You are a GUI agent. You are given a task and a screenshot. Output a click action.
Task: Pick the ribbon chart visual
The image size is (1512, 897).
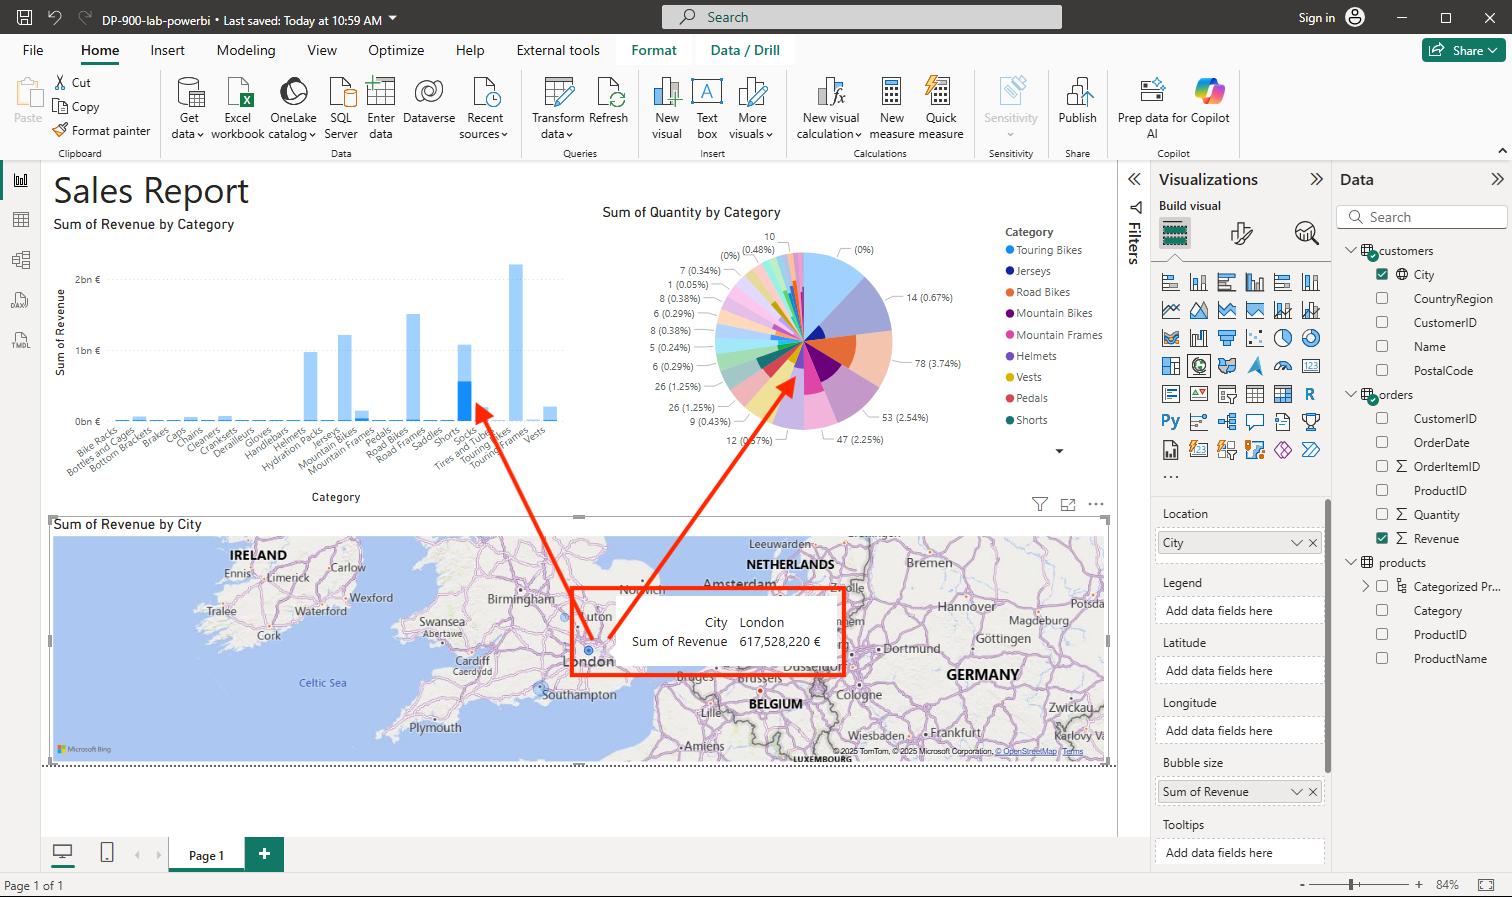[1171, 338]
